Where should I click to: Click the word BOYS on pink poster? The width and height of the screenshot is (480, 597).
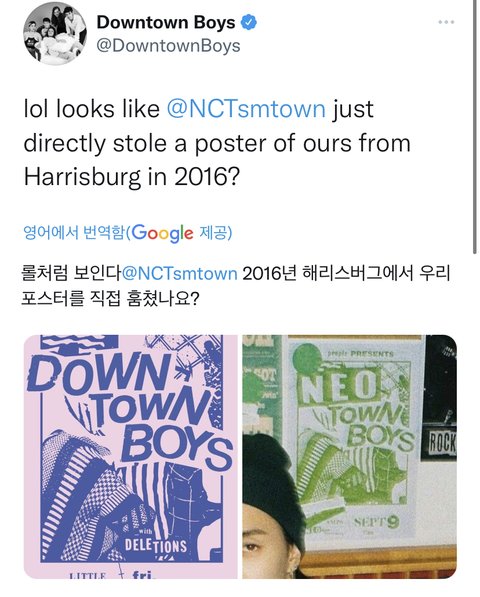[177, 448]
